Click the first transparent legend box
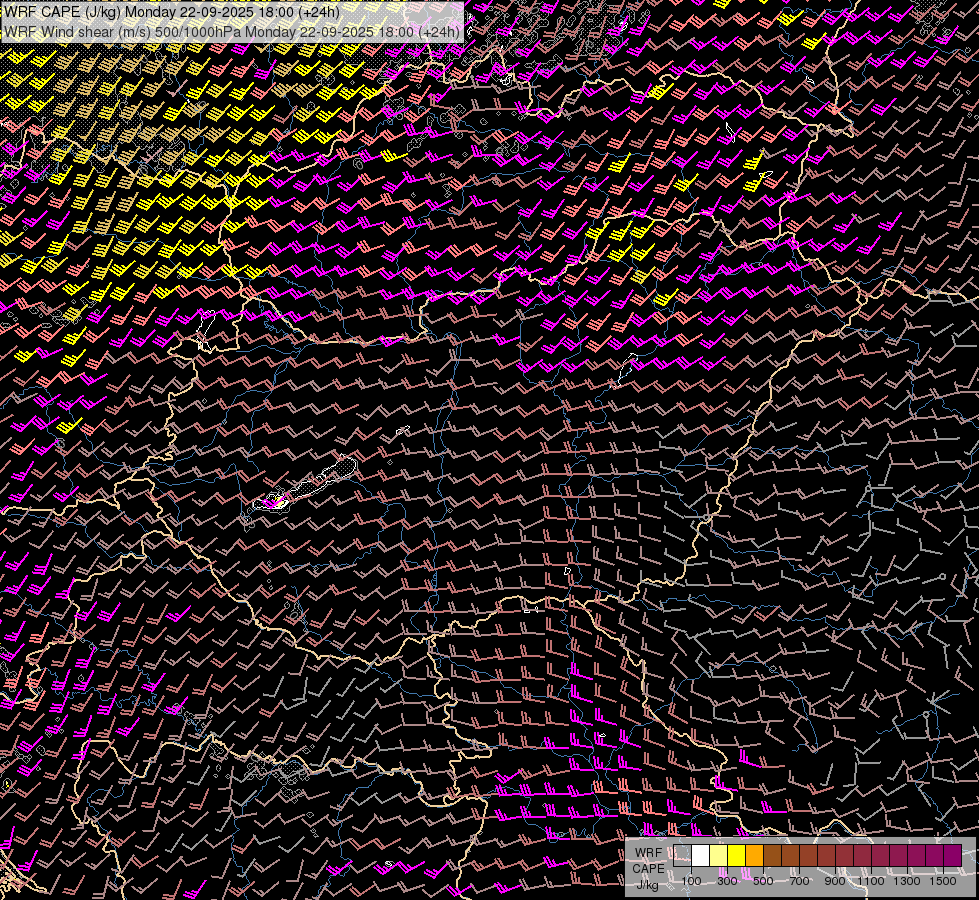Image resolution: width=979 pixels, height=900 pixels. [683, 855]
